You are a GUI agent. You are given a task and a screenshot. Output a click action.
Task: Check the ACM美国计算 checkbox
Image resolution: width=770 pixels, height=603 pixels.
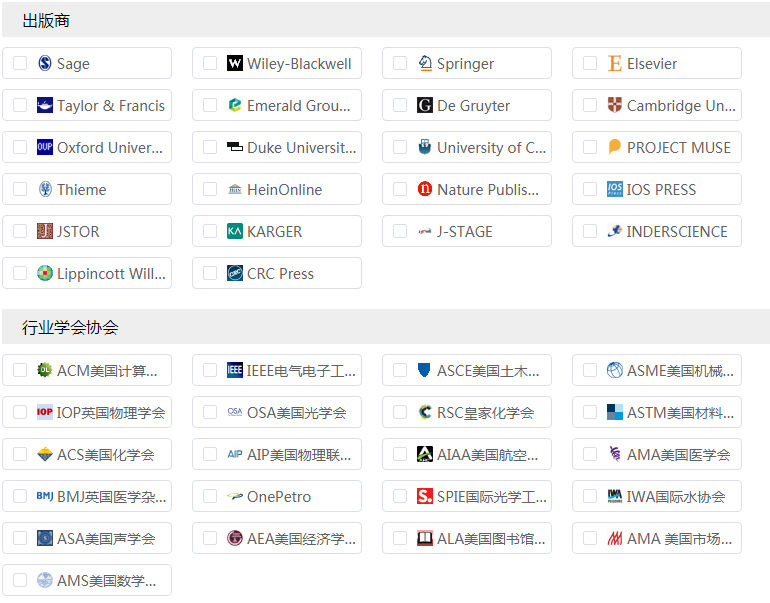tap(20, 370)
